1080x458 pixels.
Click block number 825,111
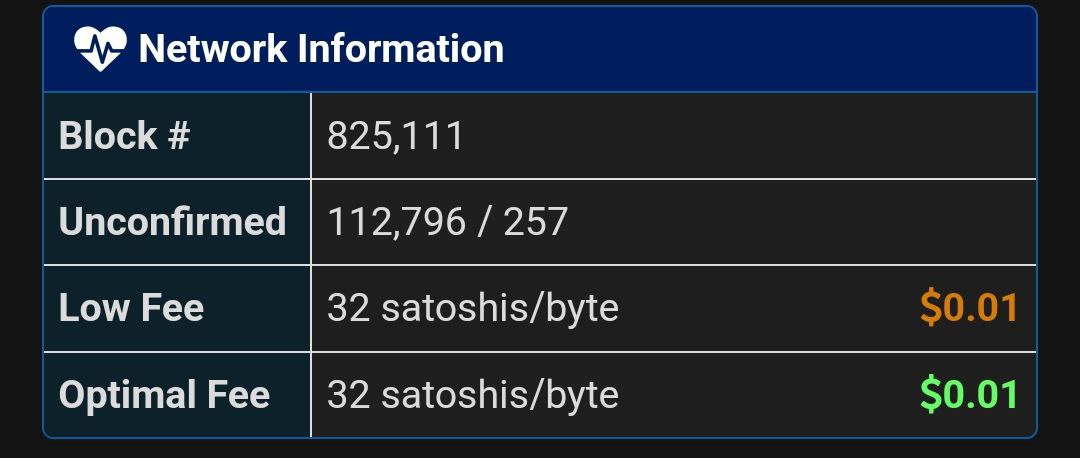pyautogui.click(x=395, y=136)
